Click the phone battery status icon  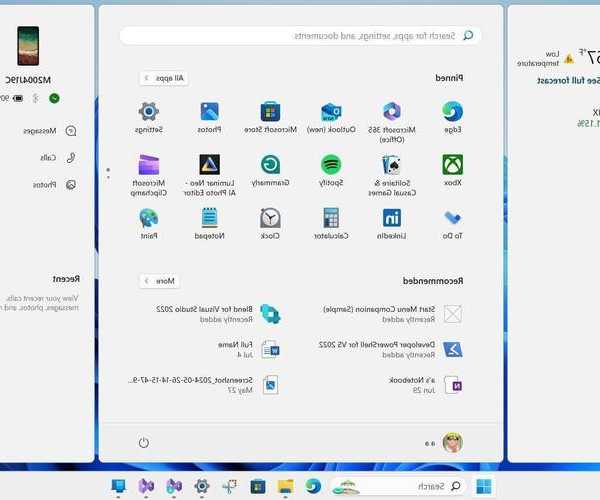18,98
